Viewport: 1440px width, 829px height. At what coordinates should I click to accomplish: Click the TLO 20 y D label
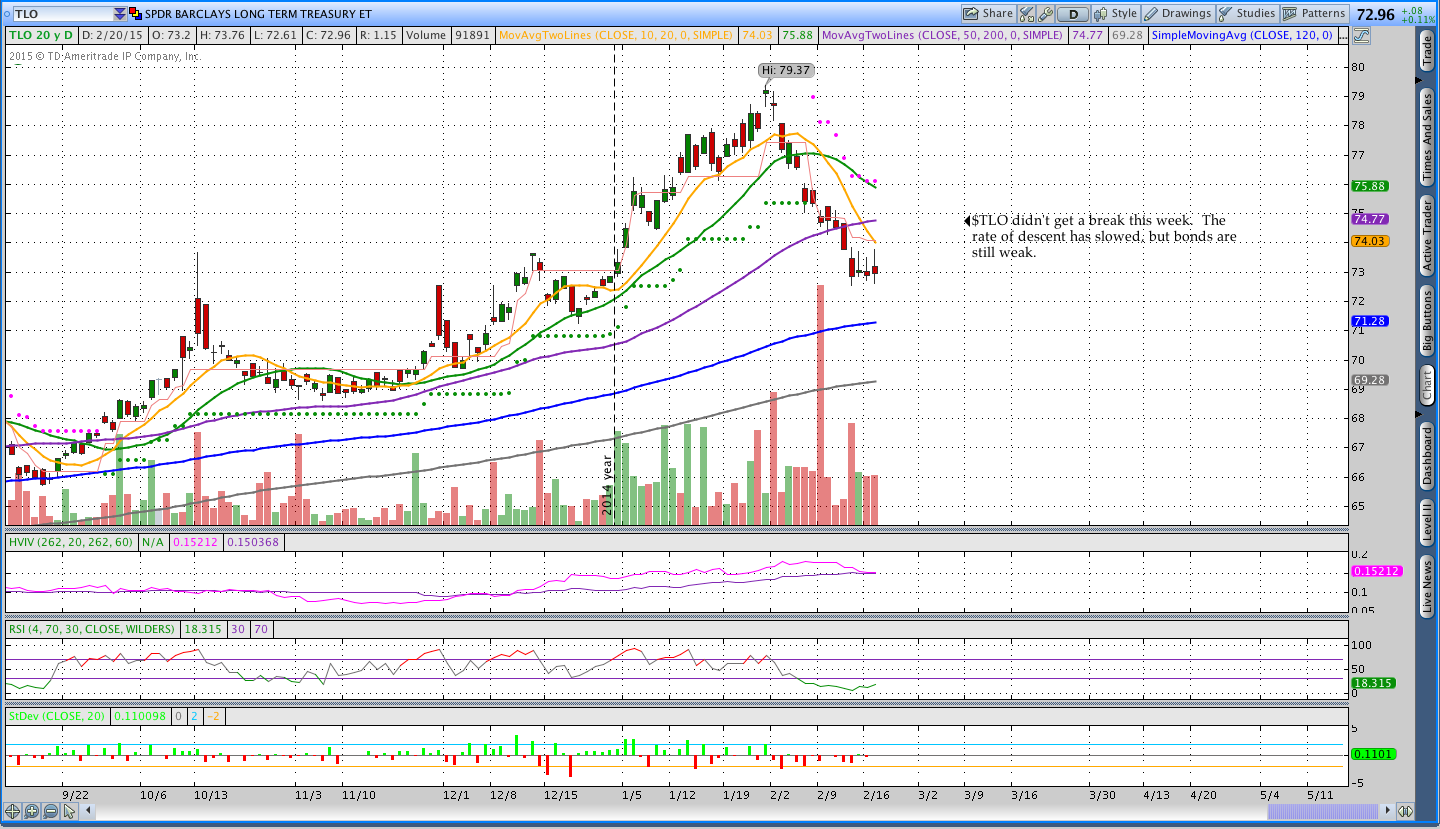tap(42, 35)
